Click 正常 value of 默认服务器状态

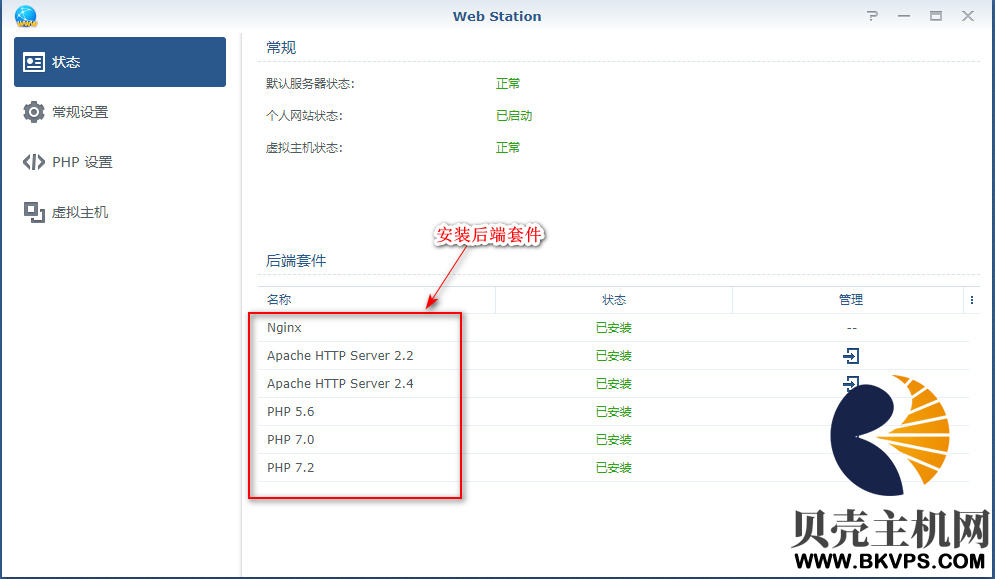coord(508,84)
